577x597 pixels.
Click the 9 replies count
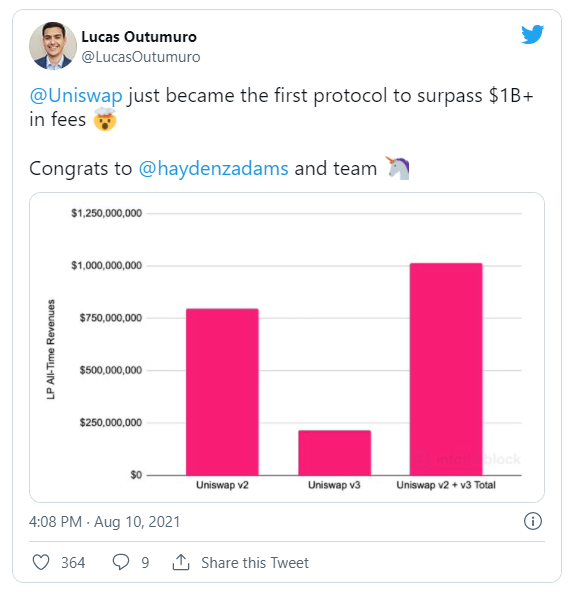[145, 562]
